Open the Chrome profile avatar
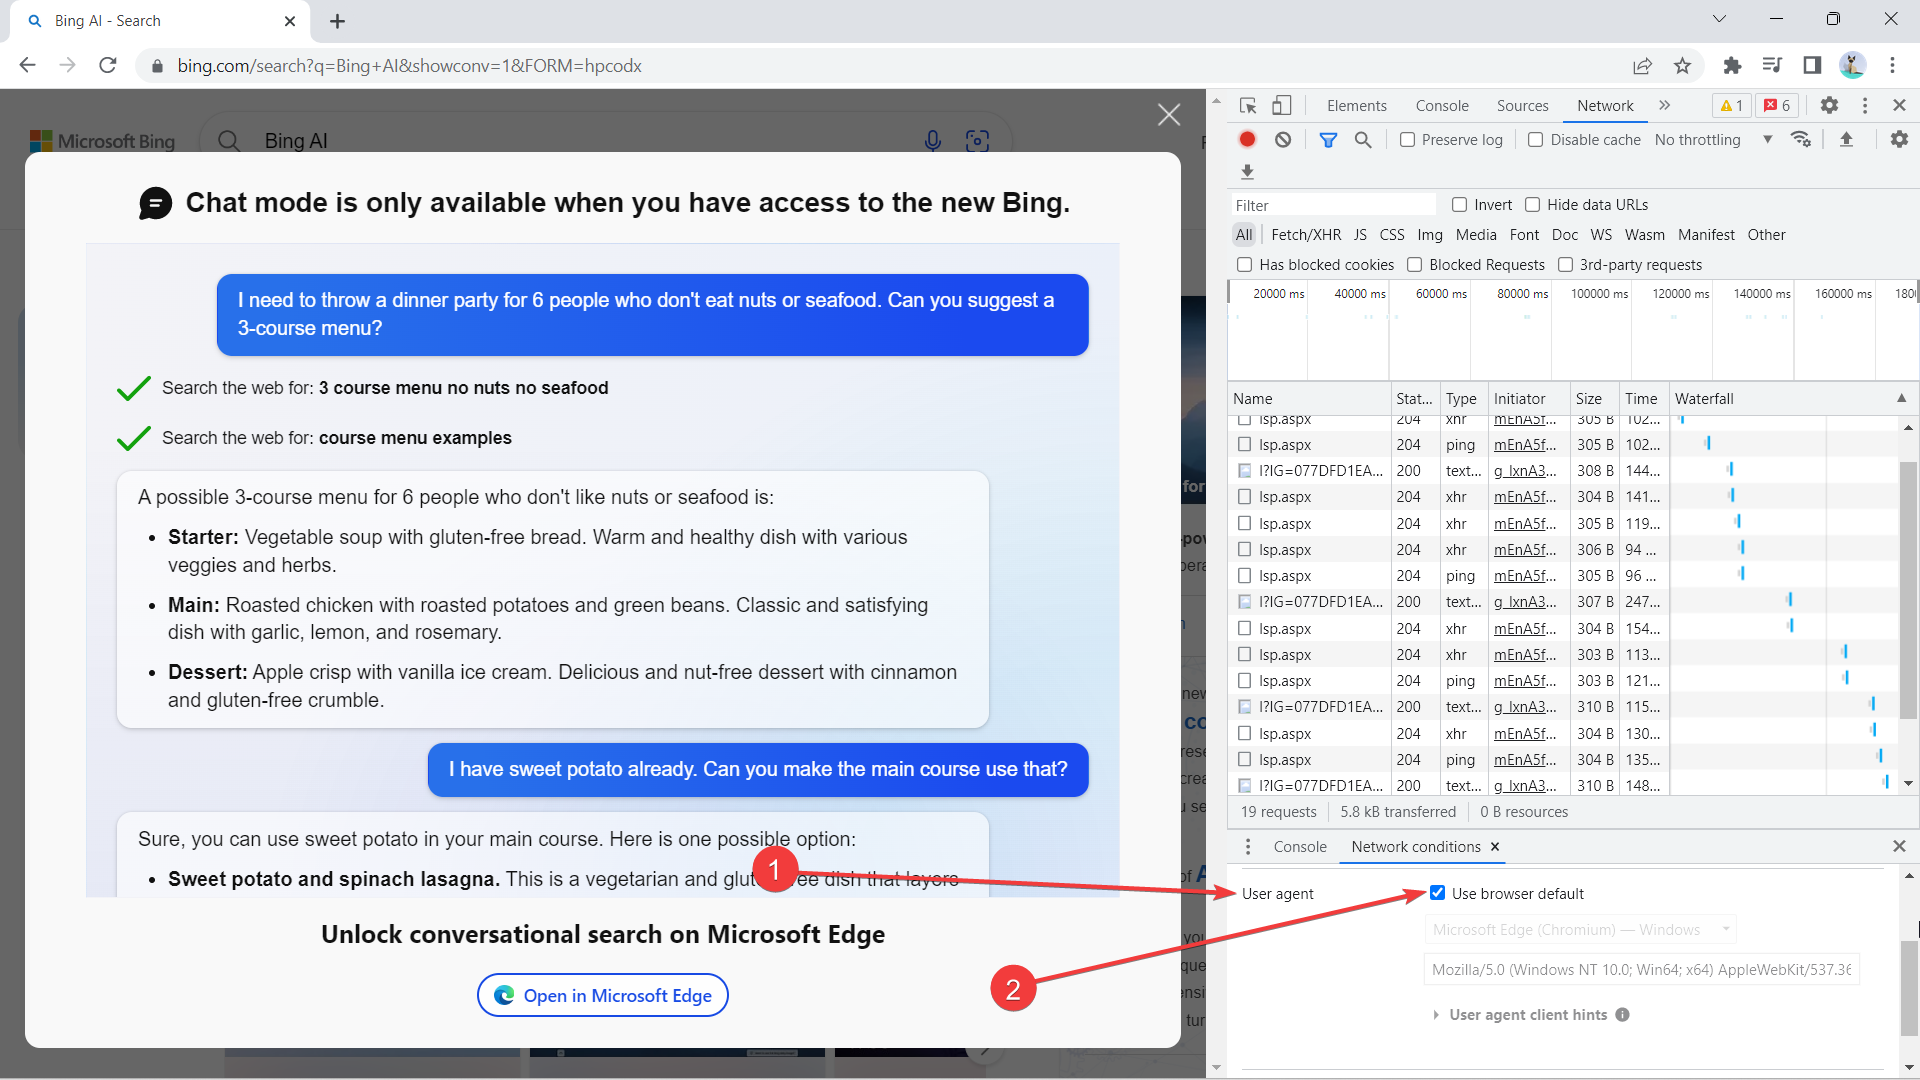 [x=1852, y=66]
